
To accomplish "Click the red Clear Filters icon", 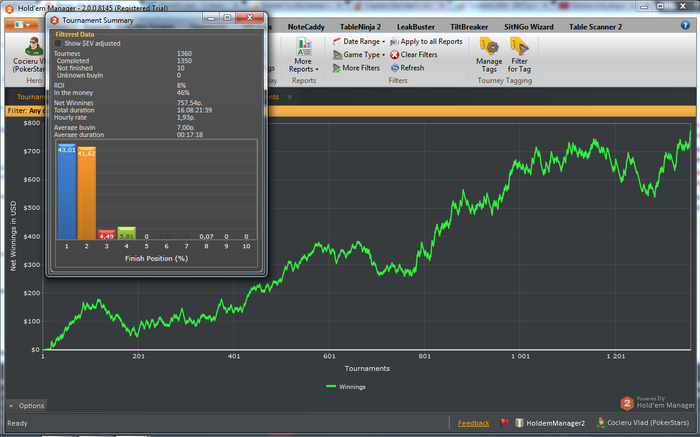I will tap(395, 55).
